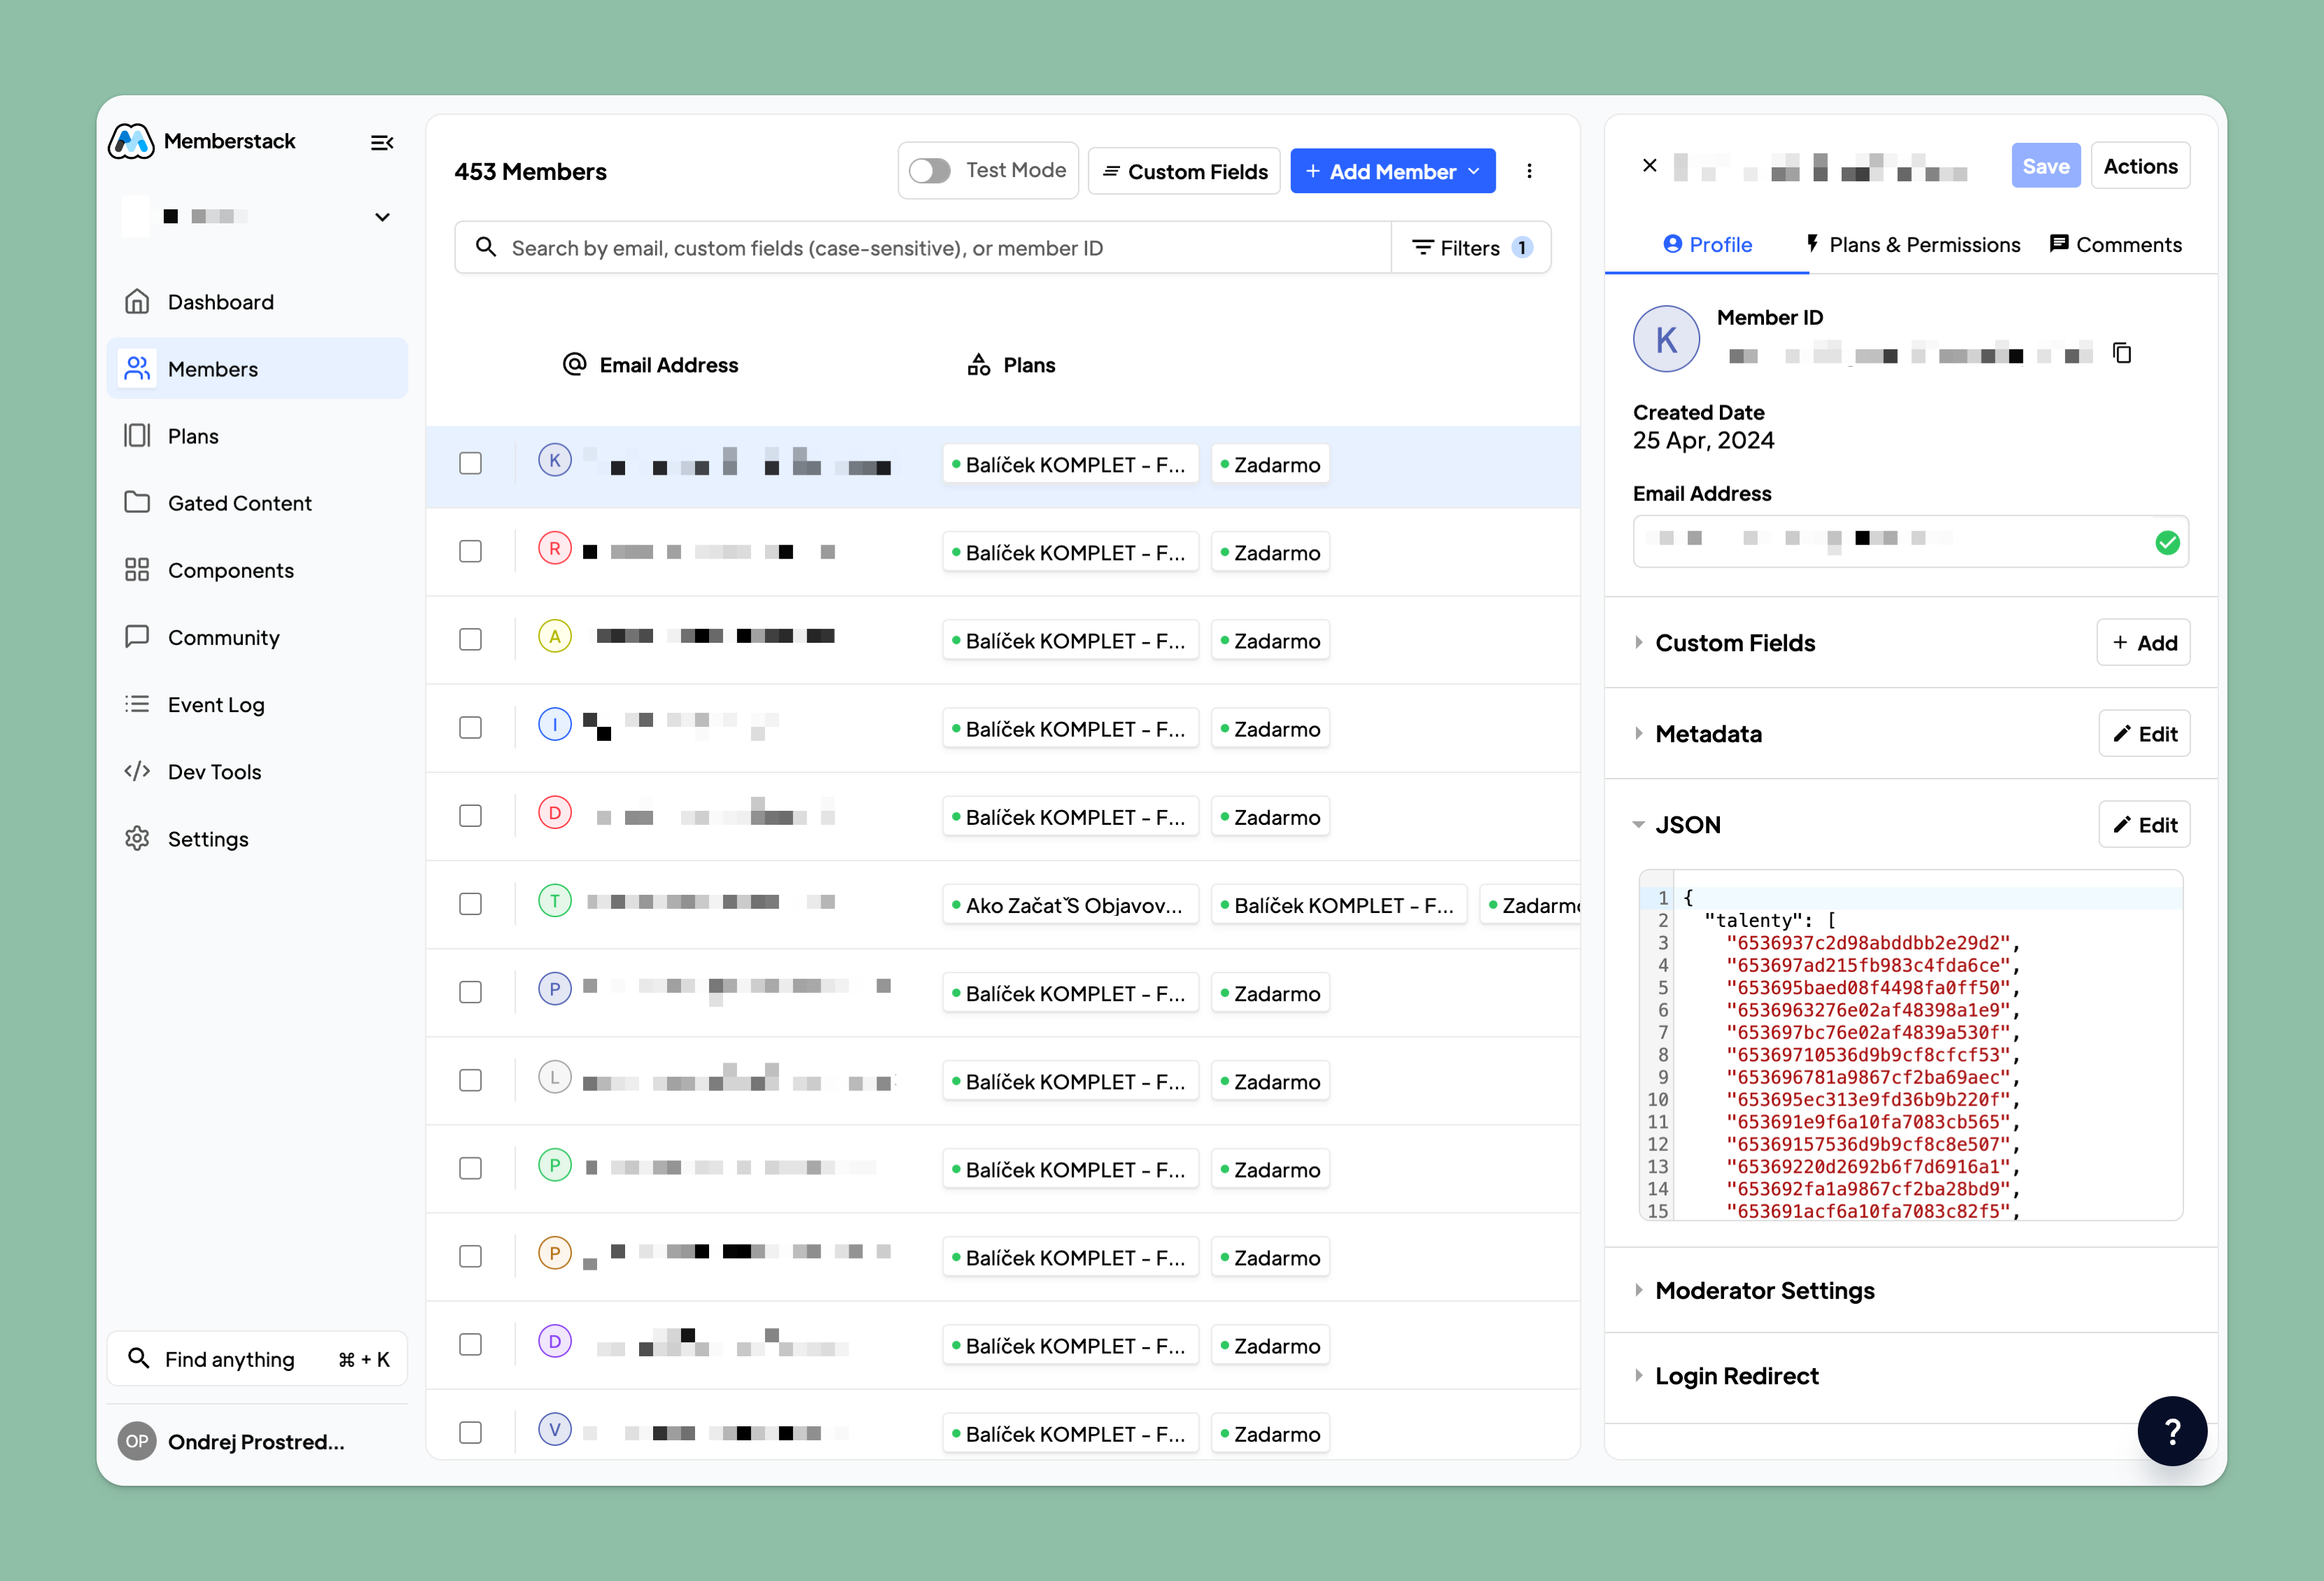
Task: Expand the Custom Fields section
Action: click(1734, 643)
